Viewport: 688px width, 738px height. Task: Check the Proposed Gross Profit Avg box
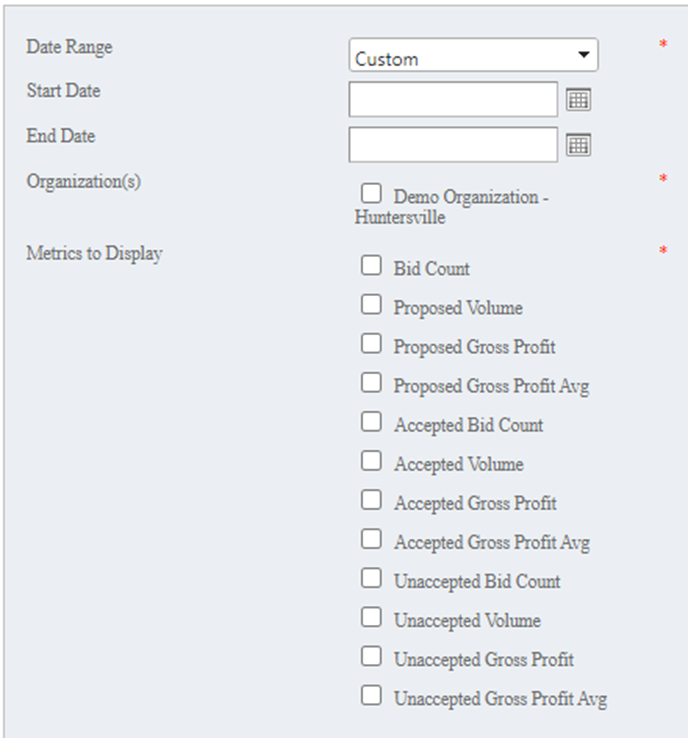(x=371, y=383)
